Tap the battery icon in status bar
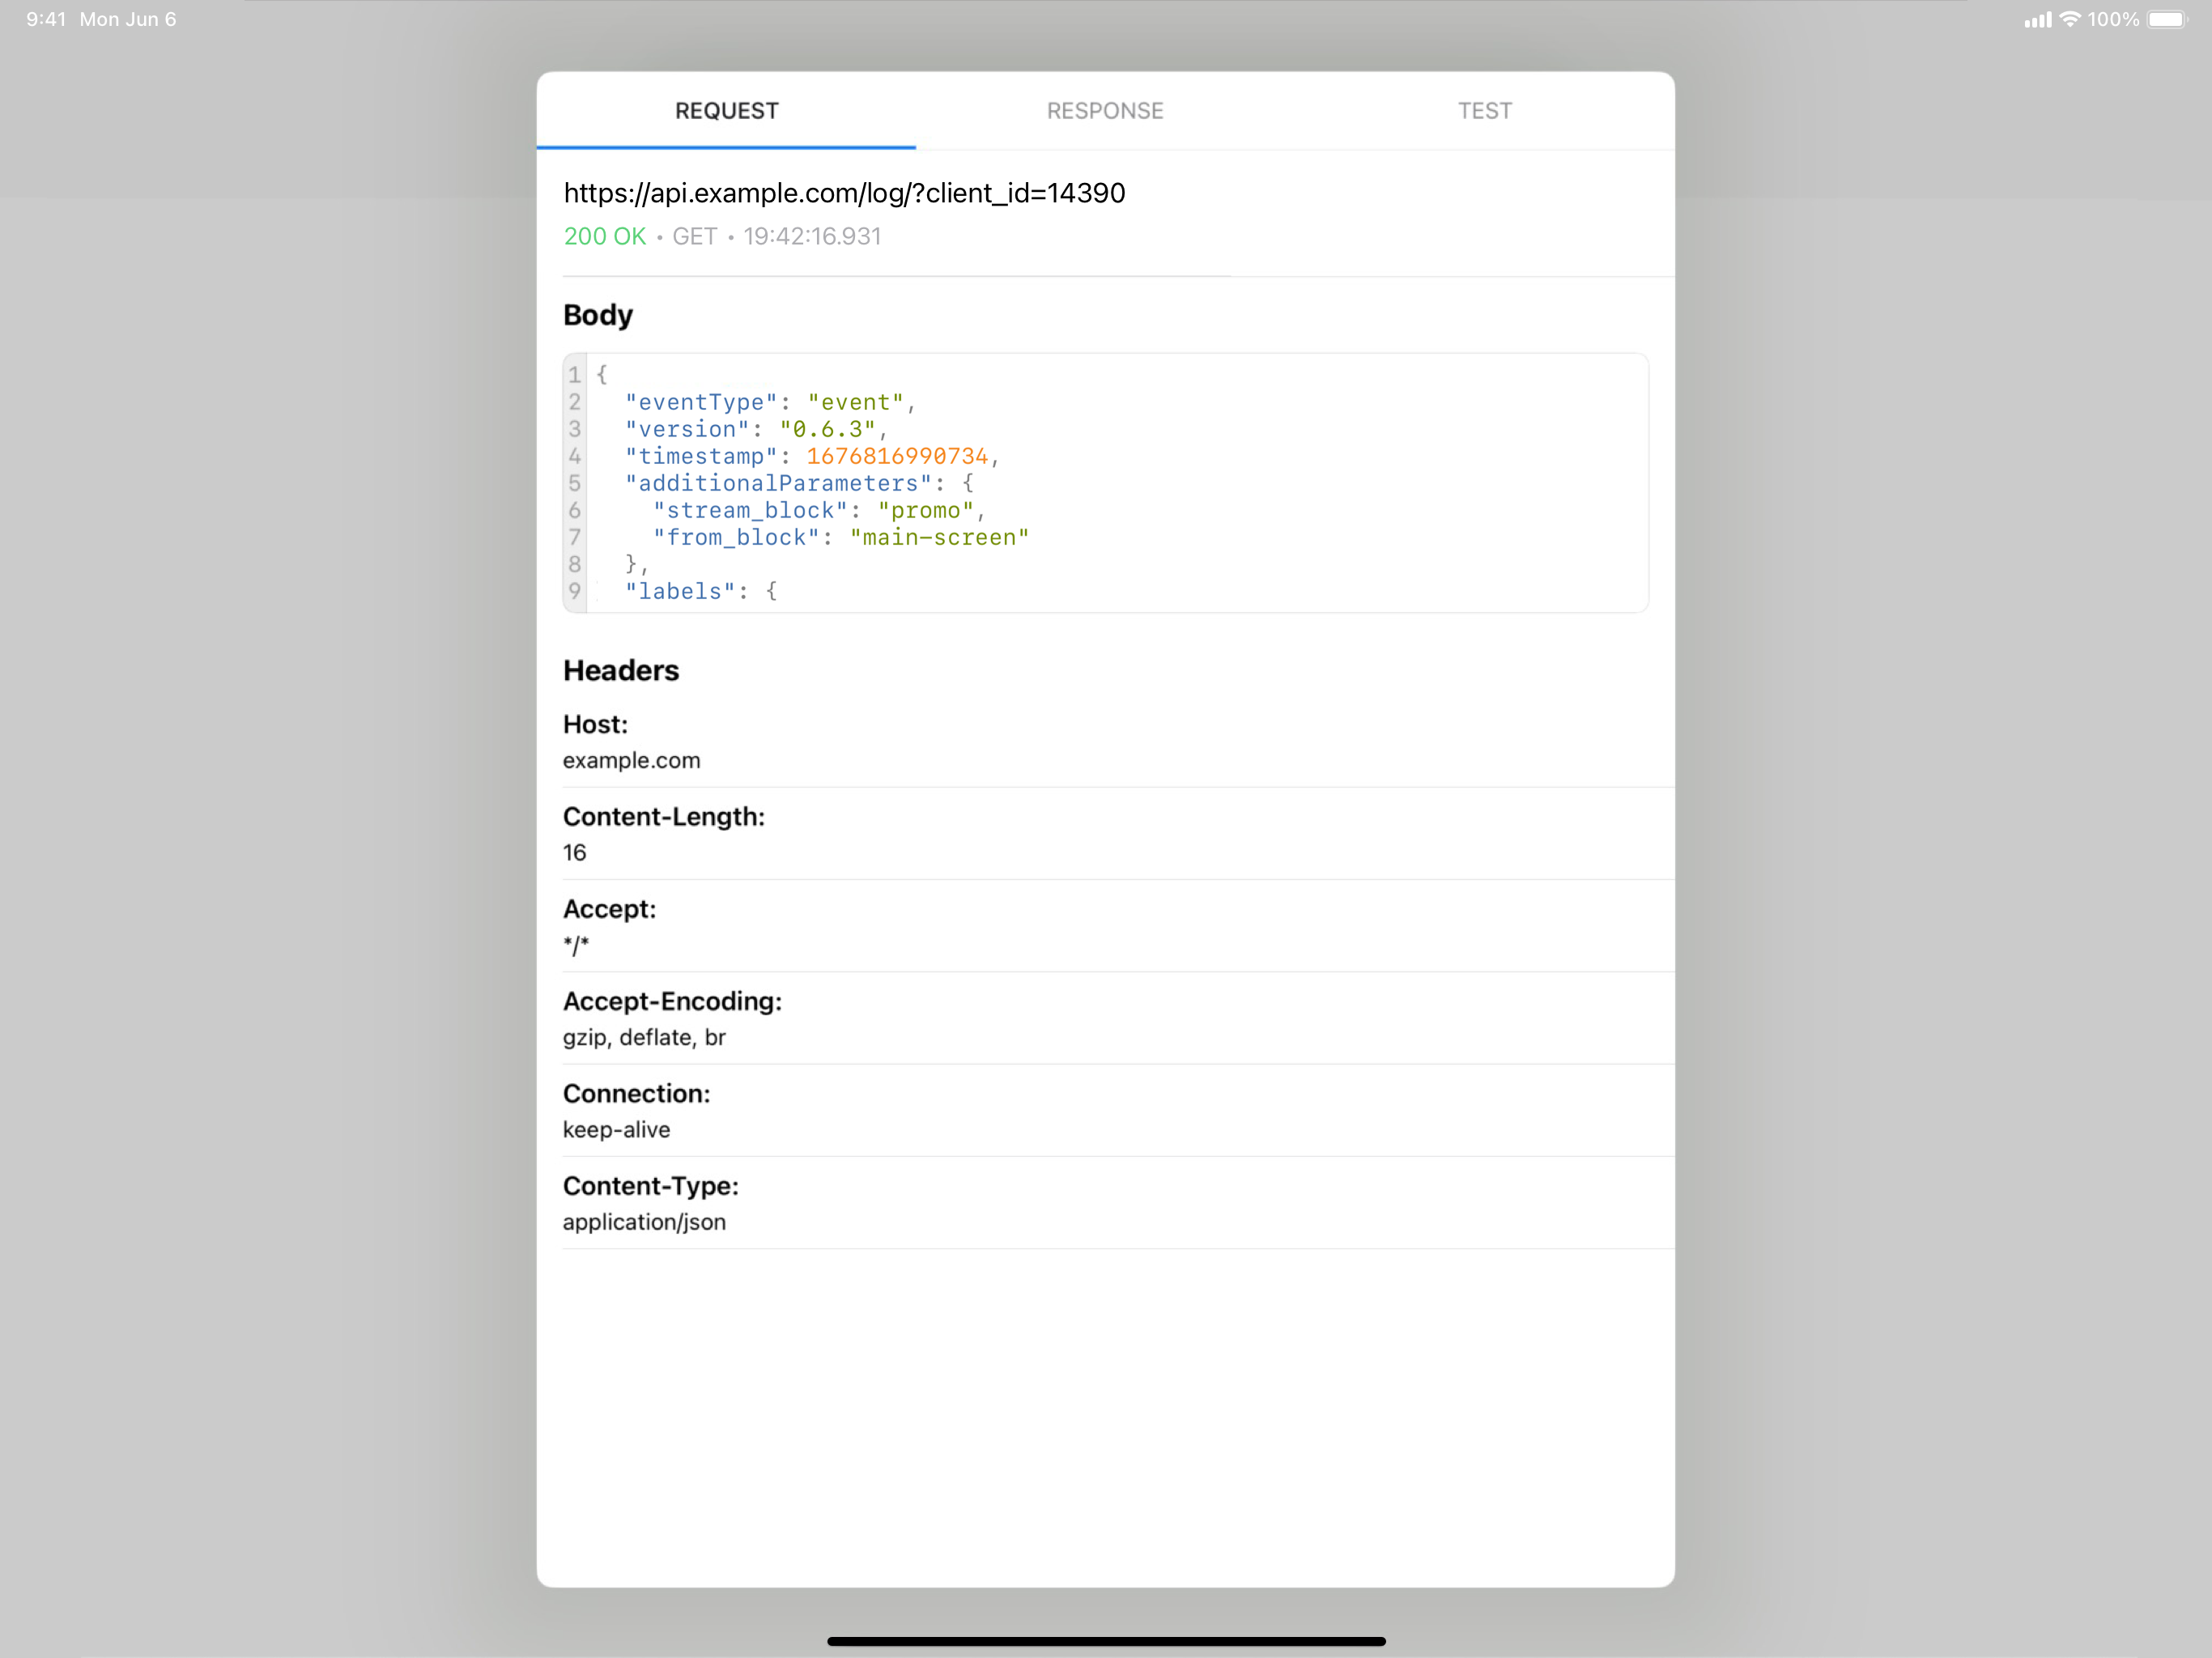This screenshot has width=2212, height=1658. click(2167, 19)
